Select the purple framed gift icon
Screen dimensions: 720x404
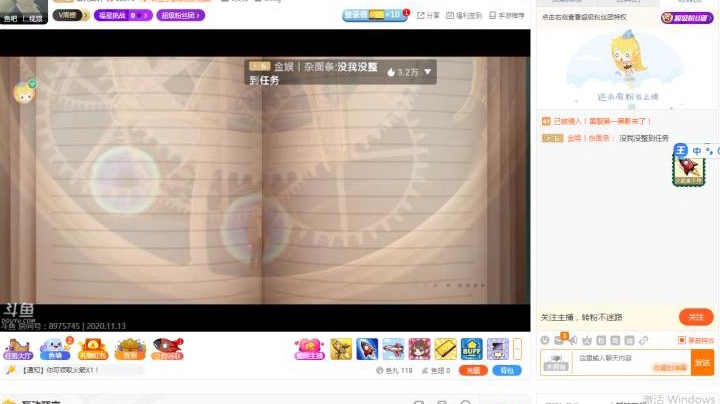pos(498,349)
